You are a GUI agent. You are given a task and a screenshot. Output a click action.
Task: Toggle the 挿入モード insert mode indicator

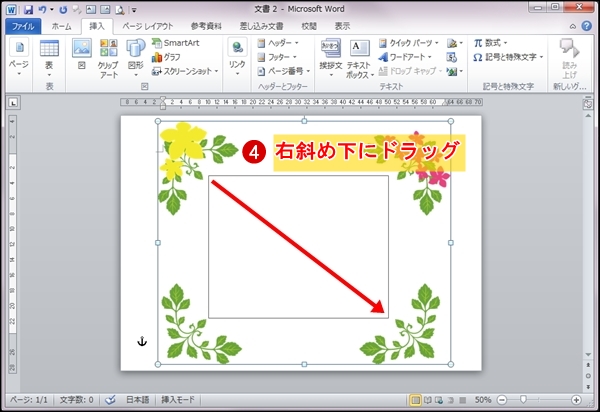coord(178,400)
